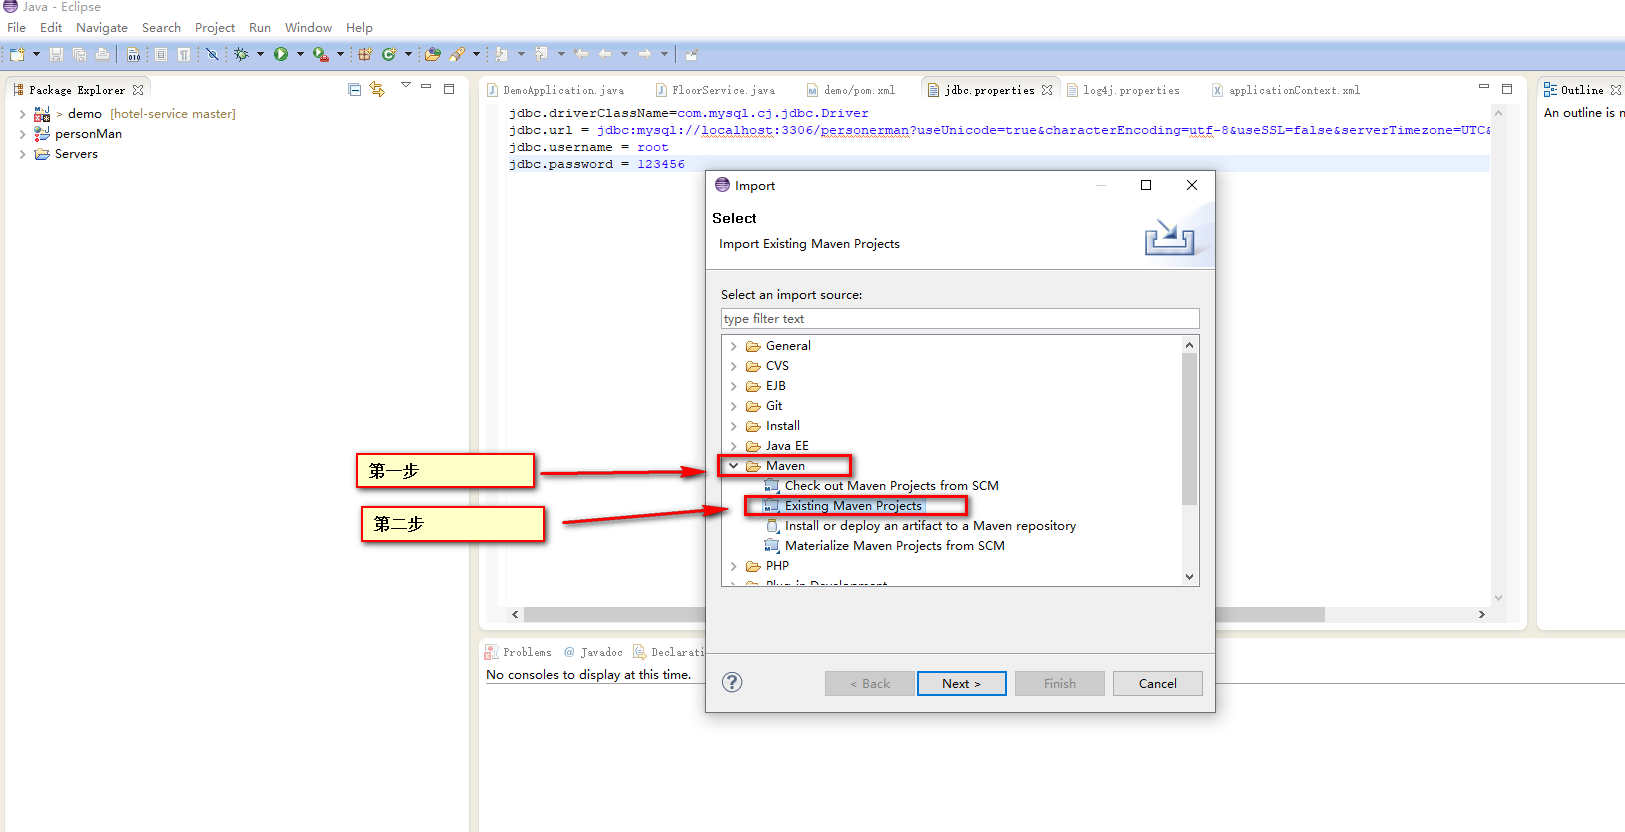Viewport: 1625px width, 832px height.
Task: Expand the personMan project node
Action: coord(23,134)
